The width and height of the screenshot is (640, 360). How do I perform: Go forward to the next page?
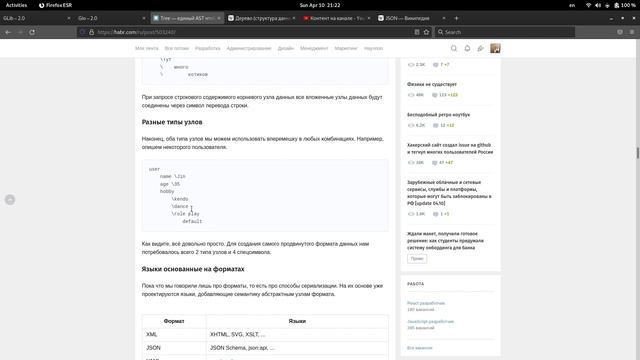(x=20, y=32)
